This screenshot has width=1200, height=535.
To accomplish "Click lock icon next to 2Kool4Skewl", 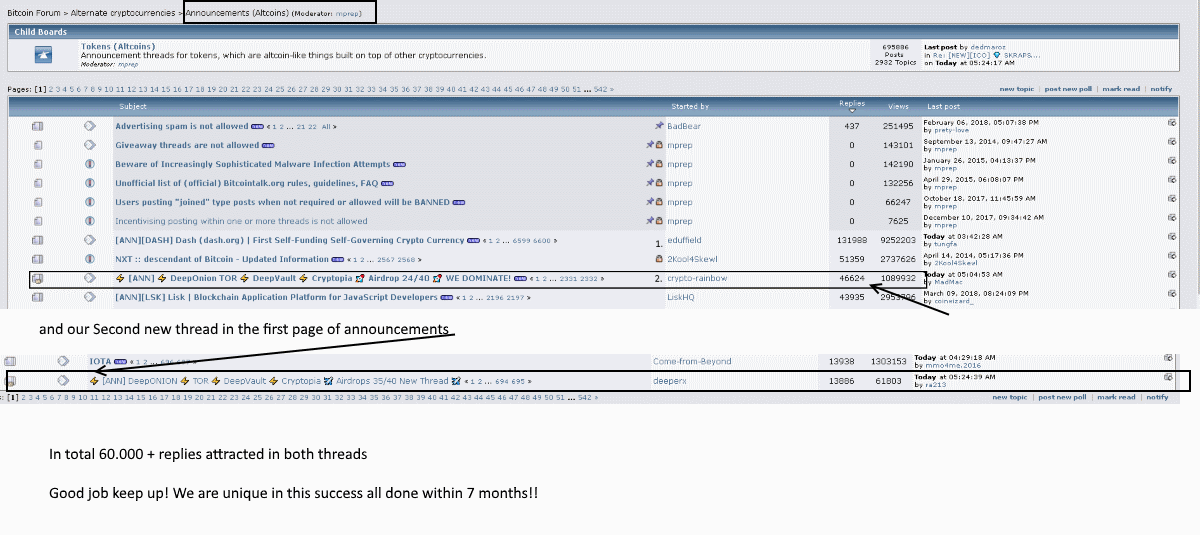I will tap(659, 259).
